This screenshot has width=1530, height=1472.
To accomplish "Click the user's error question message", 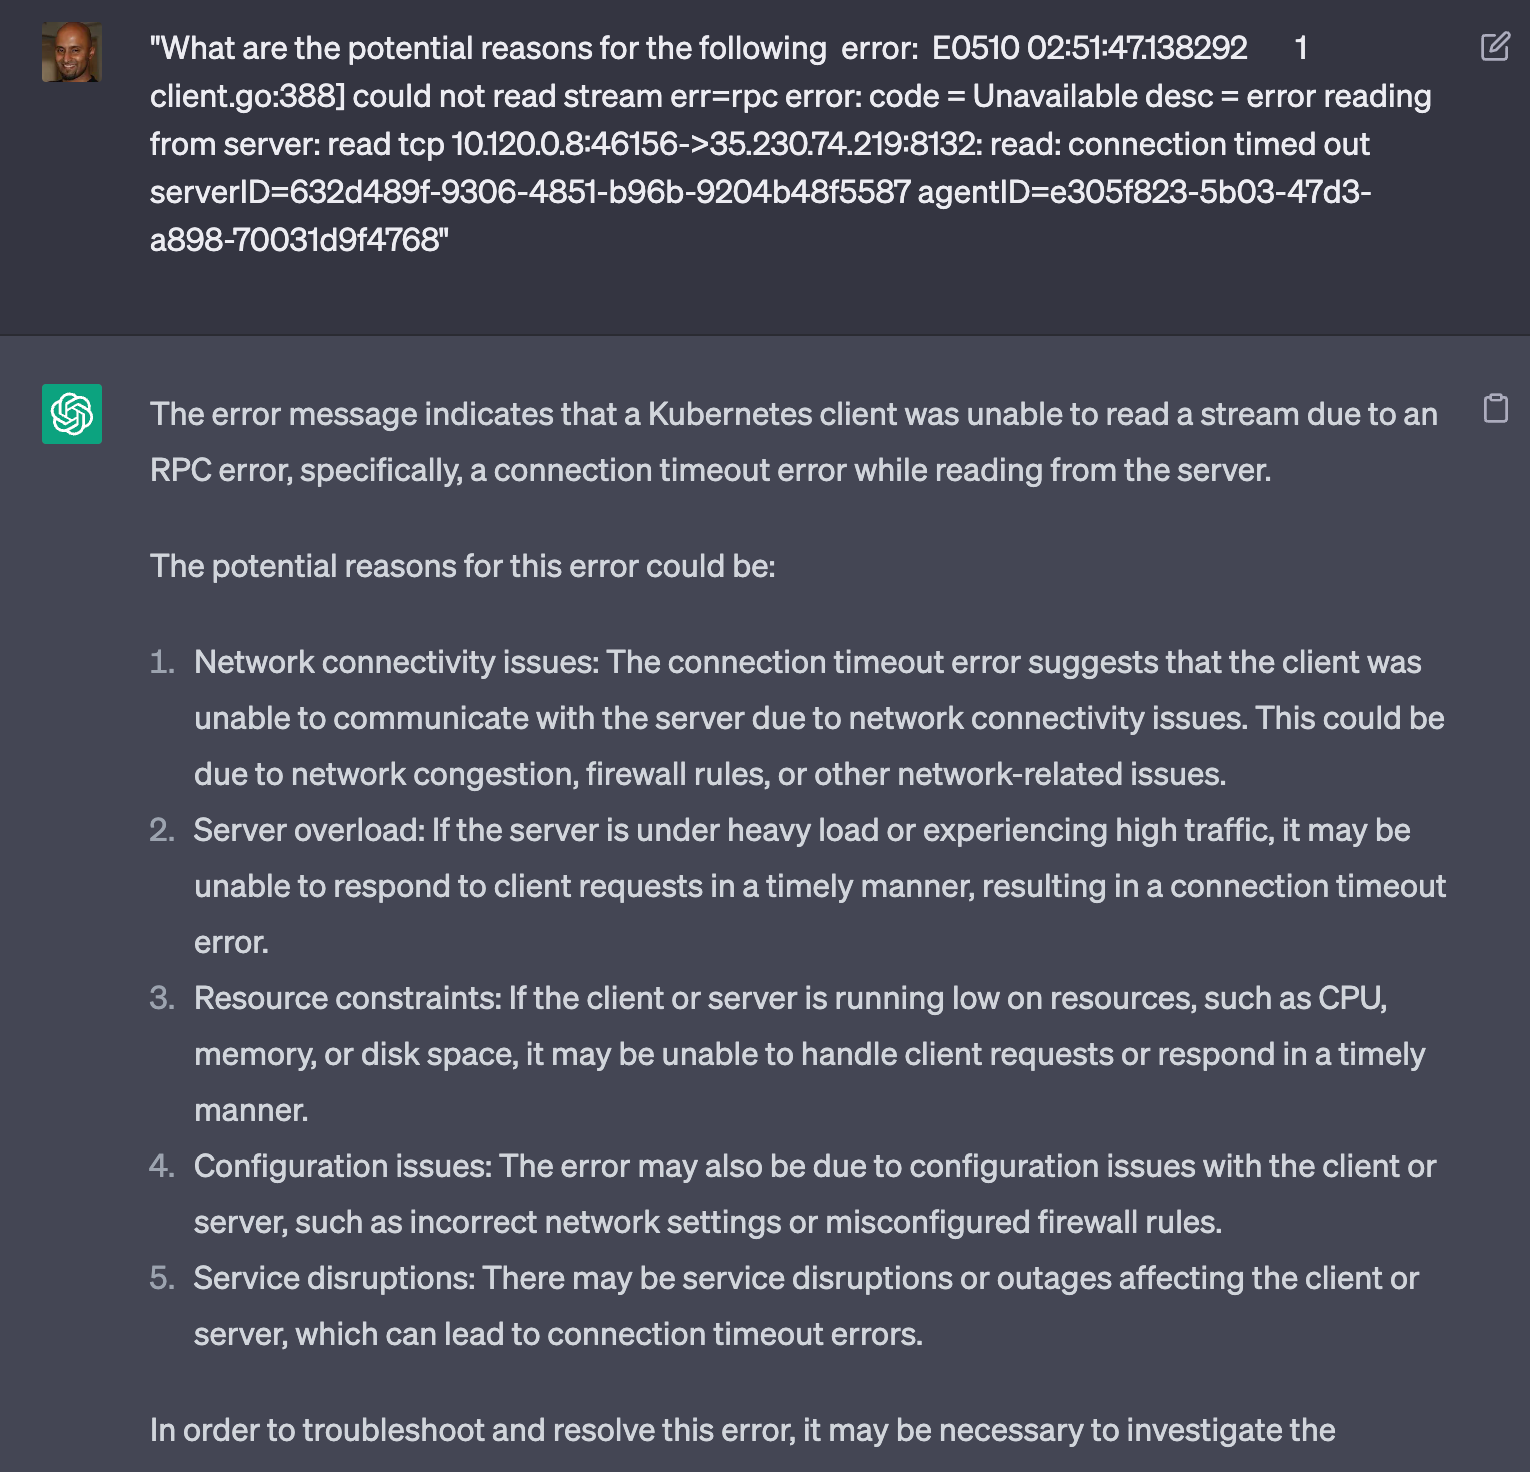I will pos(790,143).
